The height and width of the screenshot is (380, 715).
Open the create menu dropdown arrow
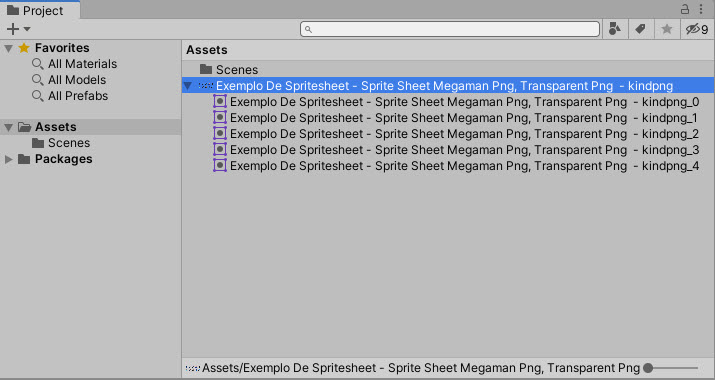point(27,29)
